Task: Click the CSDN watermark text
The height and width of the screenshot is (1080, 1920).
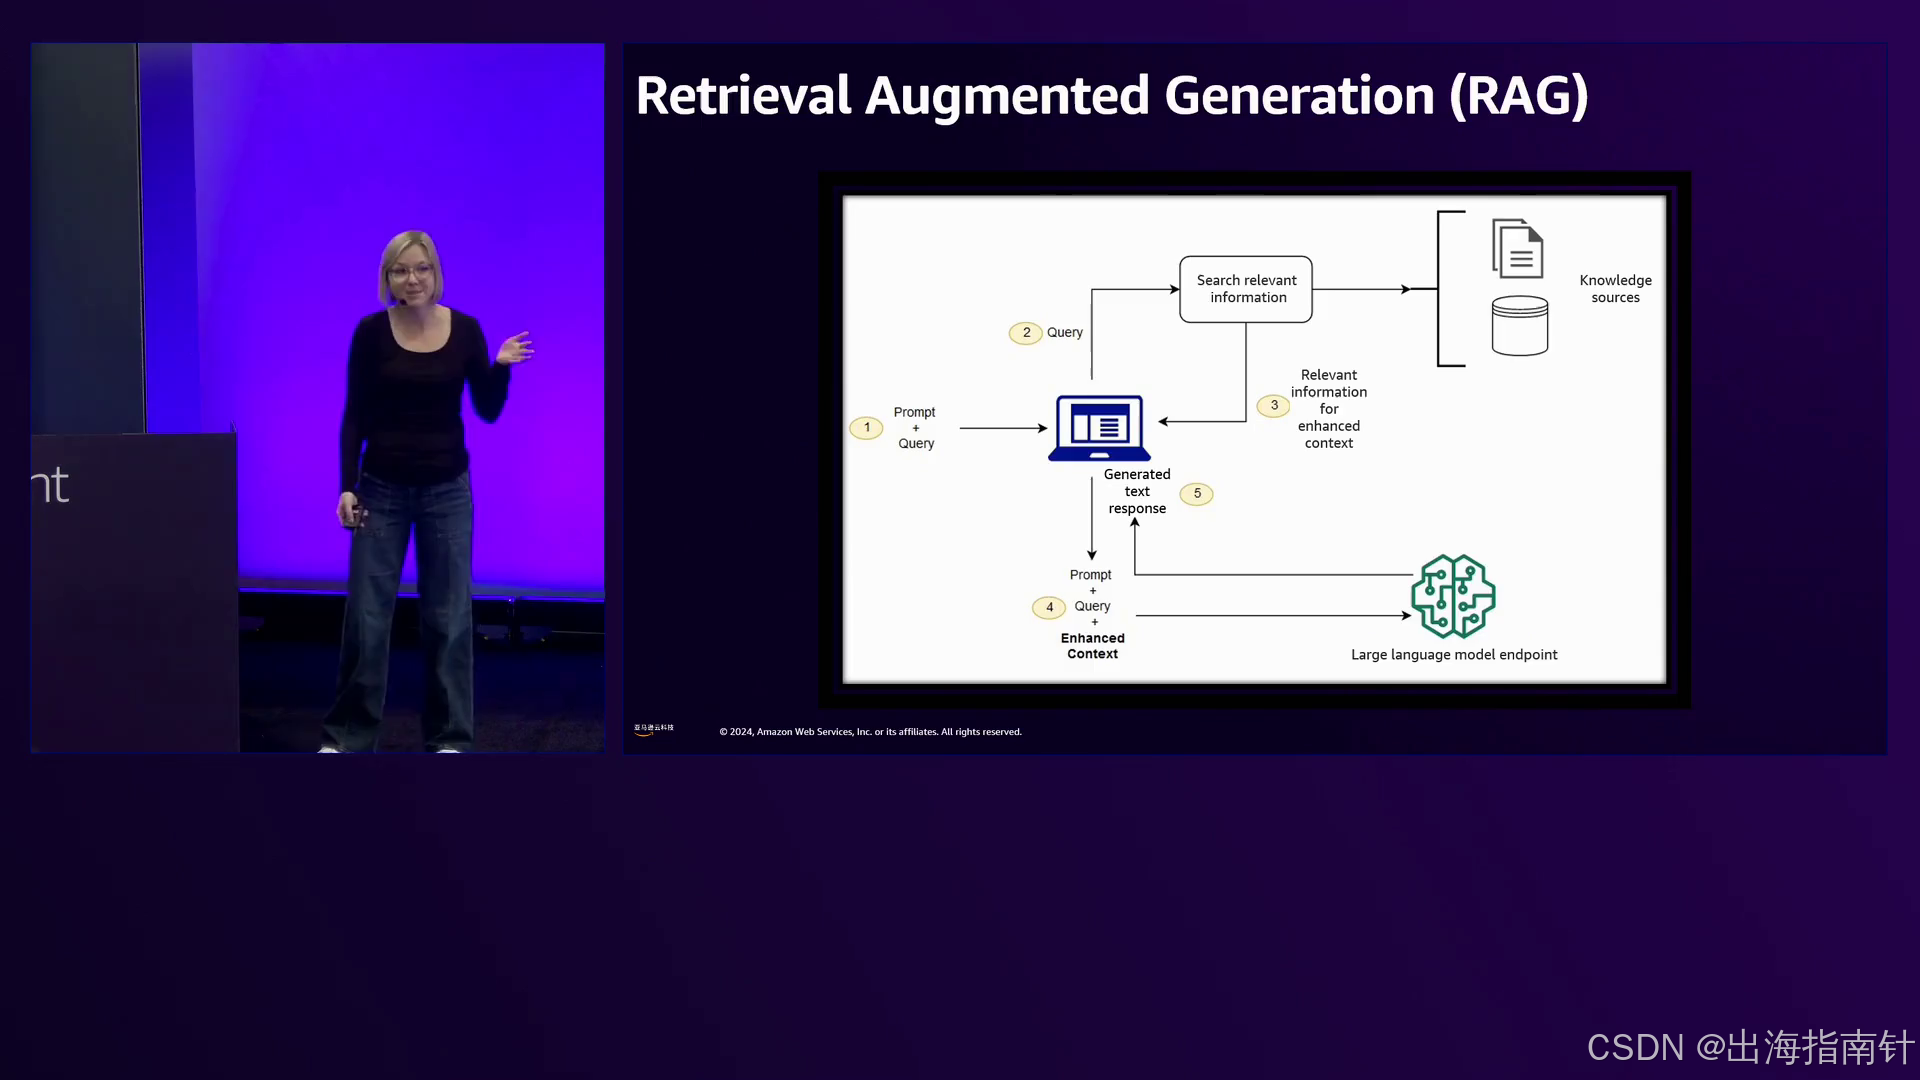Action: (1749, 1047)
